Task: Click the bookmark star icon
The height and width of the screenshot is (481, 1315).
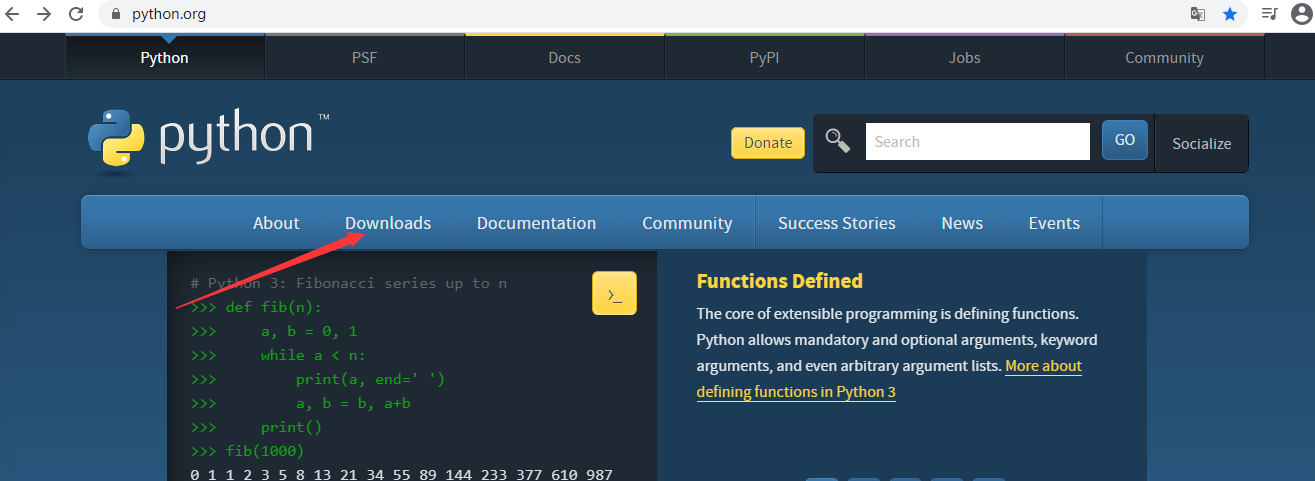Action: [1230, 14]
